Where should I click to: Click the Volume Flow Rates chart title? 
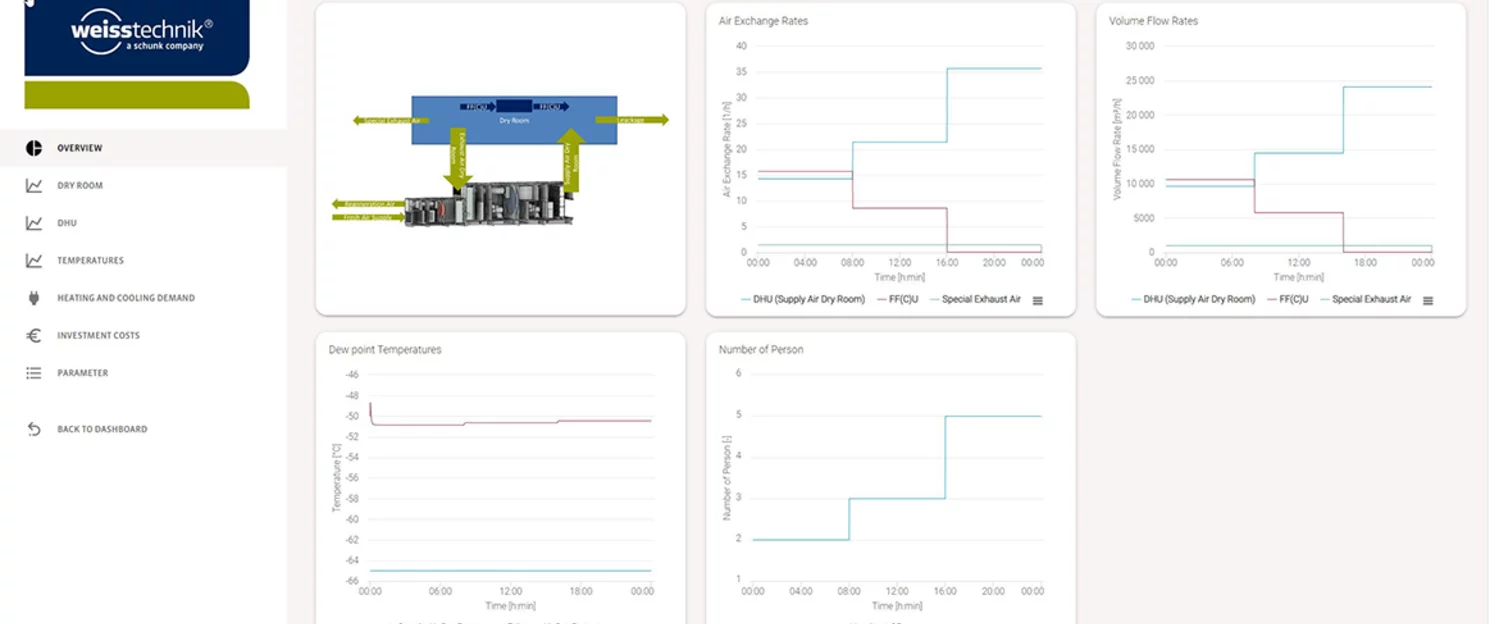[x=1153, y=20]
